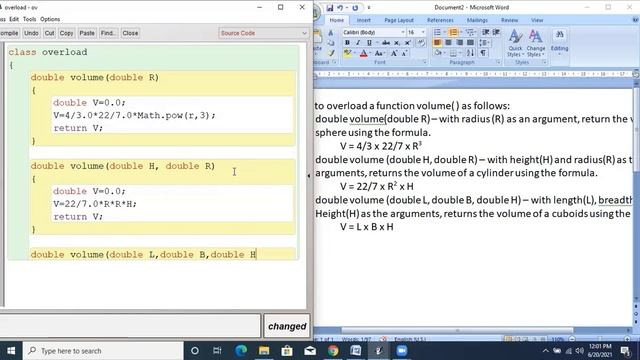This screenshot has height=360, width=640.
Task: Open font size 16 dropdown
Action: (x=423, y=32)
